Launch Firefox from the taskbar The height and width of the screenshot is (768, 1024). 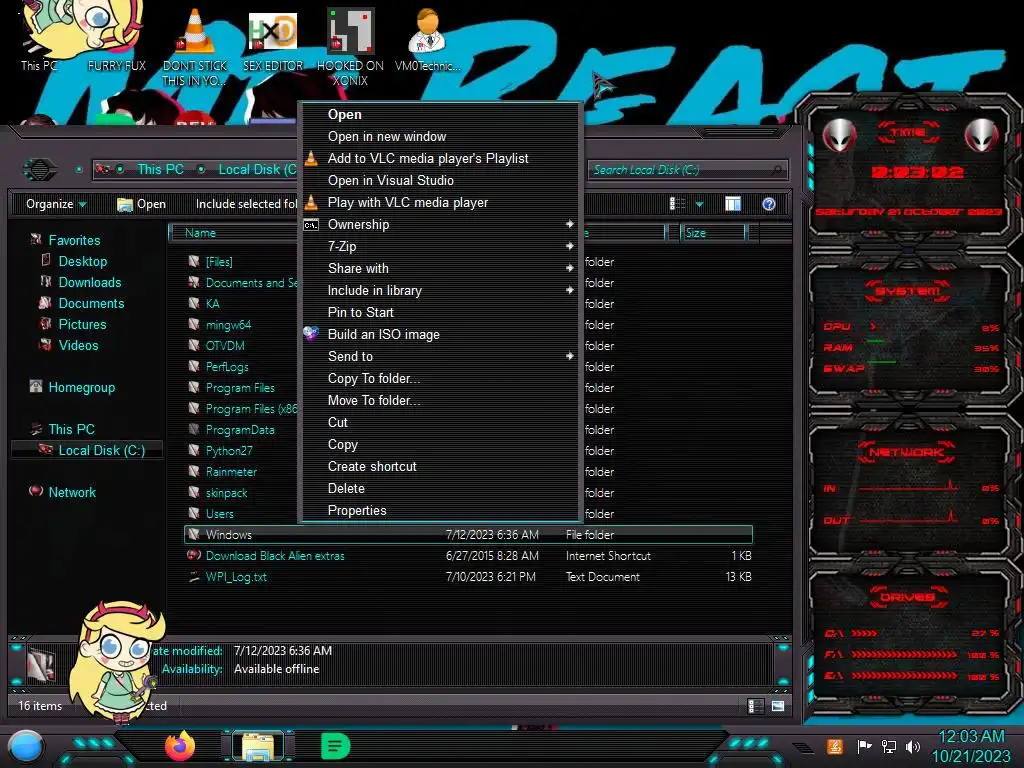click(180, 745)
